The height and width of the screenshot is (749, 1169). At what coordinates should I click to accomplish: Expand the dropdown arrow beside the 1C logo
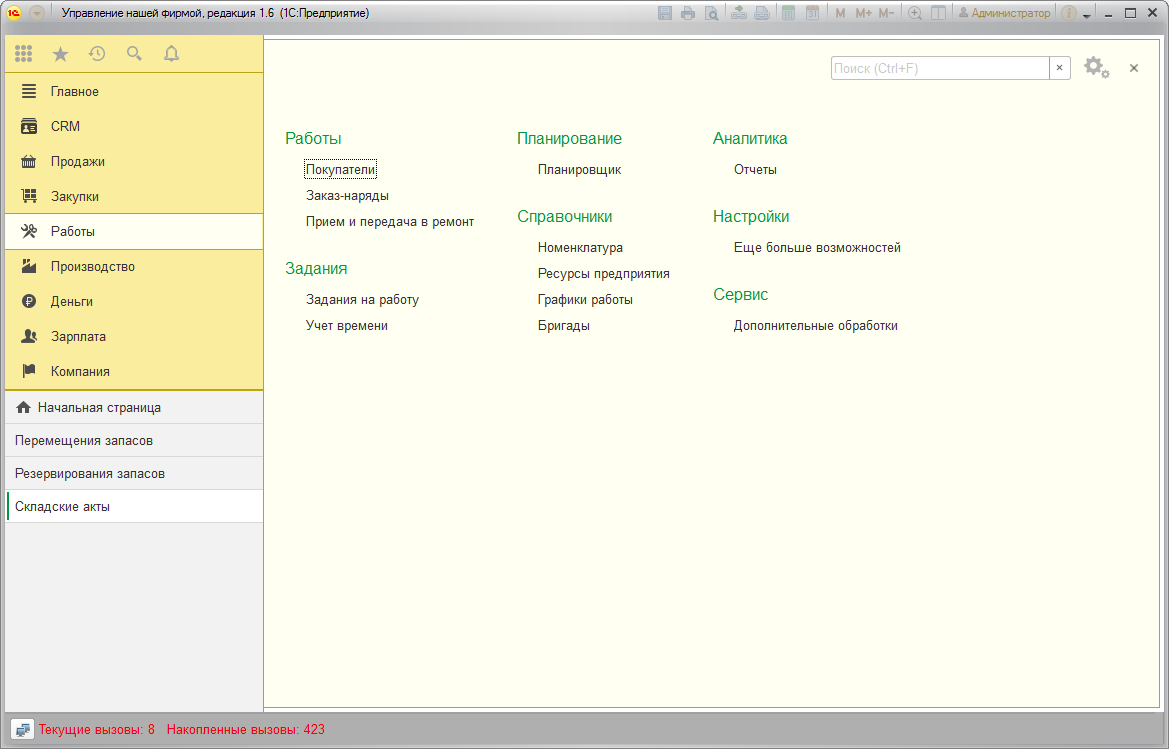tap(37, 13)
